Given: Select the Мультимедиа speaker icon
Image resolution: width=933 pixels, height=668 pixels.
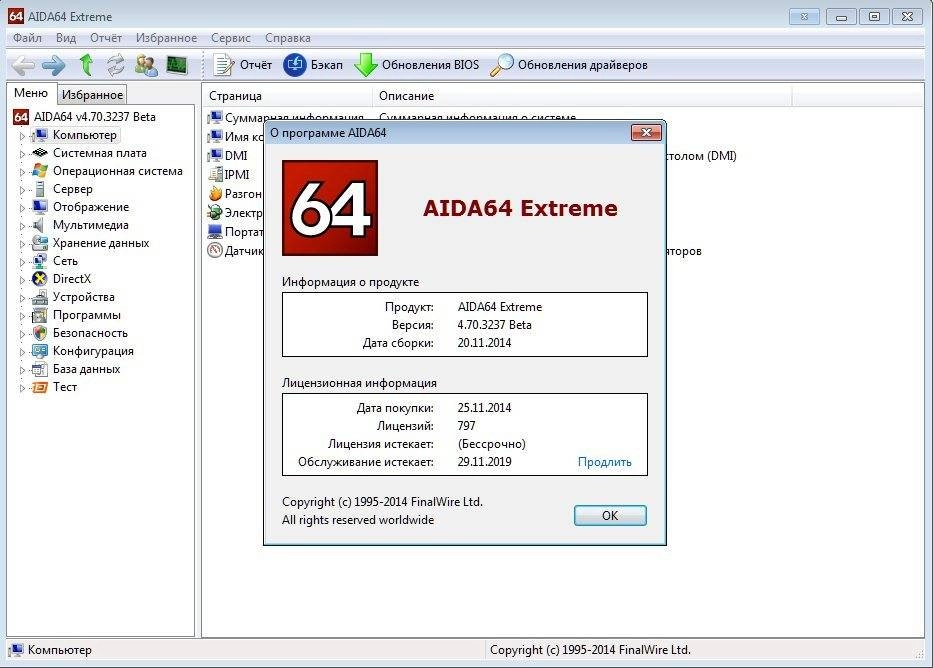Looking at the screenshot, I should coord(40,225).
